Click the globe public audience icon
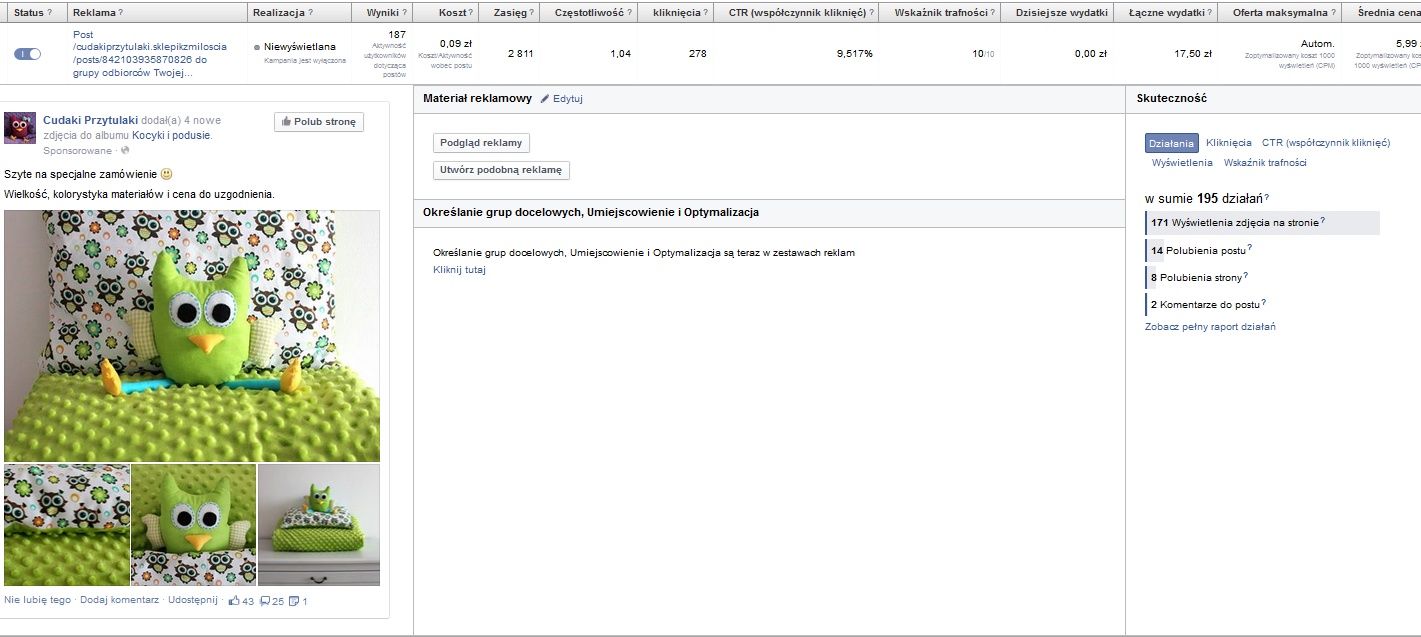 (125, 150)
